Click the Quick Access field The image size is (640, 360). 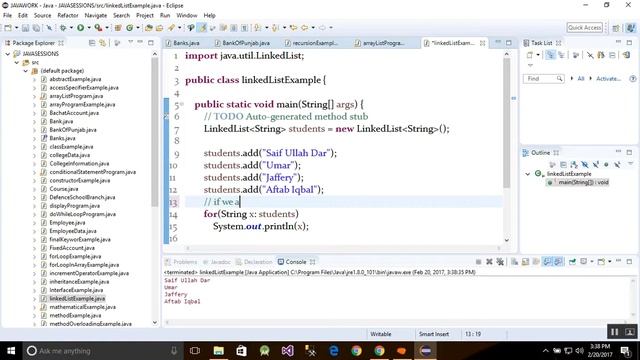coord(584,28)
